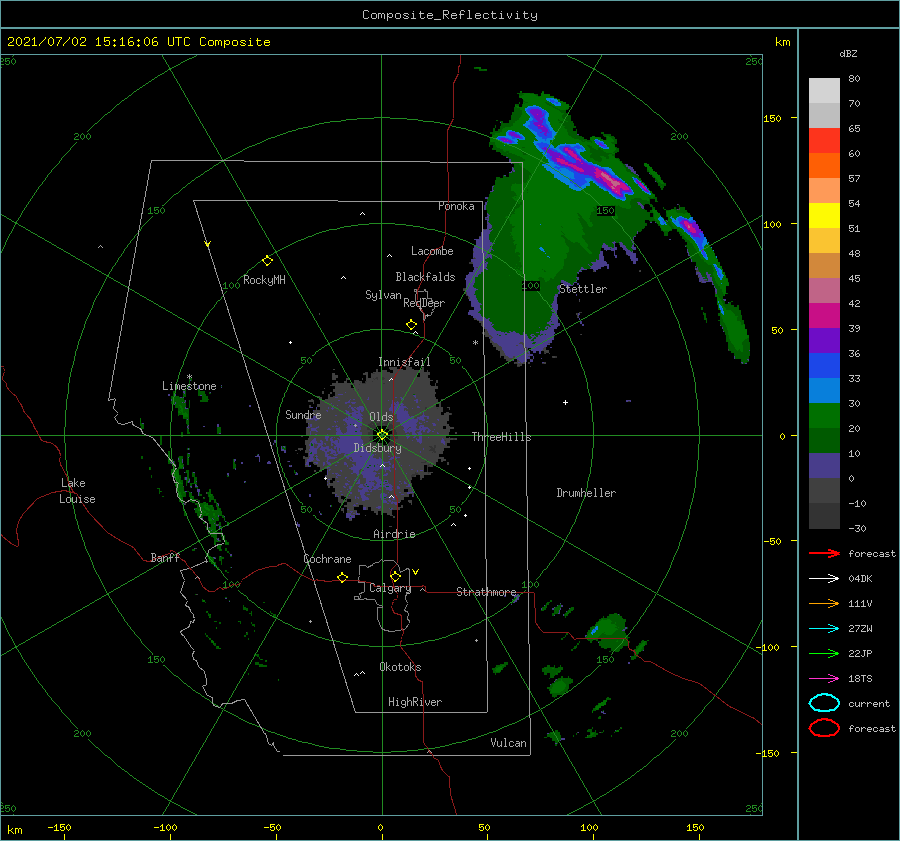The width and height of the screenshot is (900, 841).
Task: Click the RockyMH label
Action: click(264, 280)
